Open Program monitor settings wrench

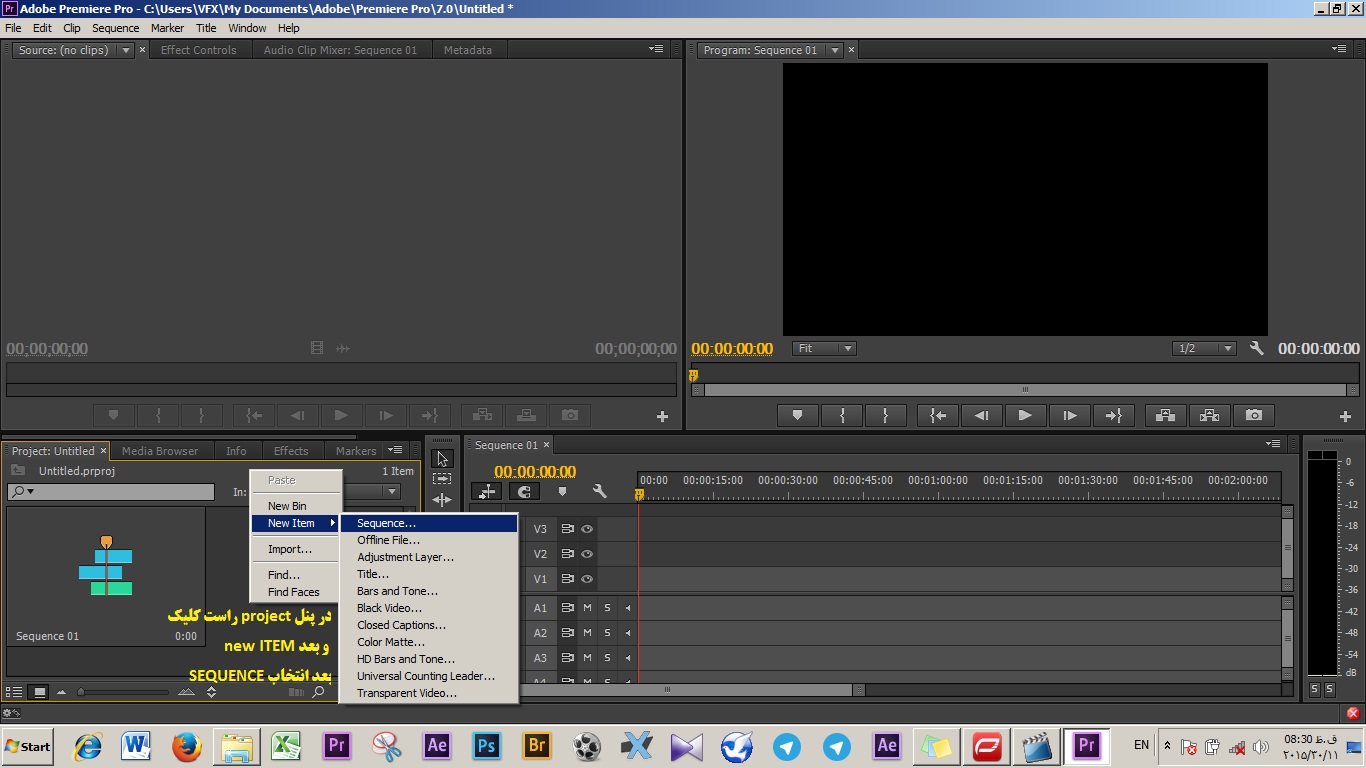click(1257, 348)
